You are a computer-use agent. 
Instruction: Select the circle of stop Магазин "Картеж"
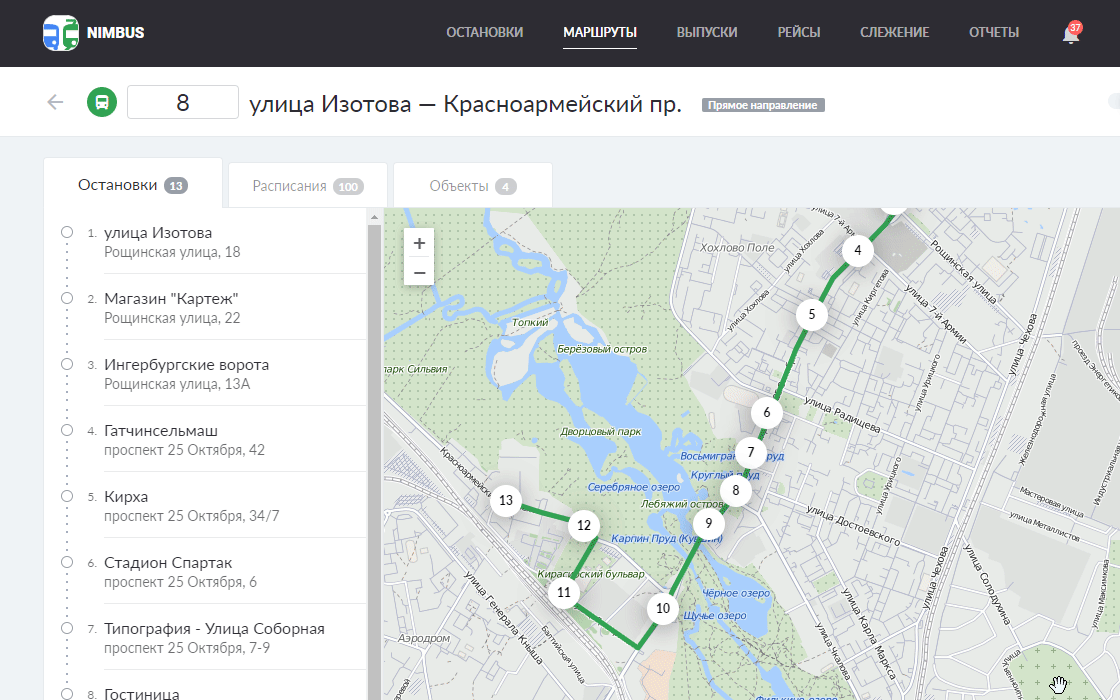point(67,298)
